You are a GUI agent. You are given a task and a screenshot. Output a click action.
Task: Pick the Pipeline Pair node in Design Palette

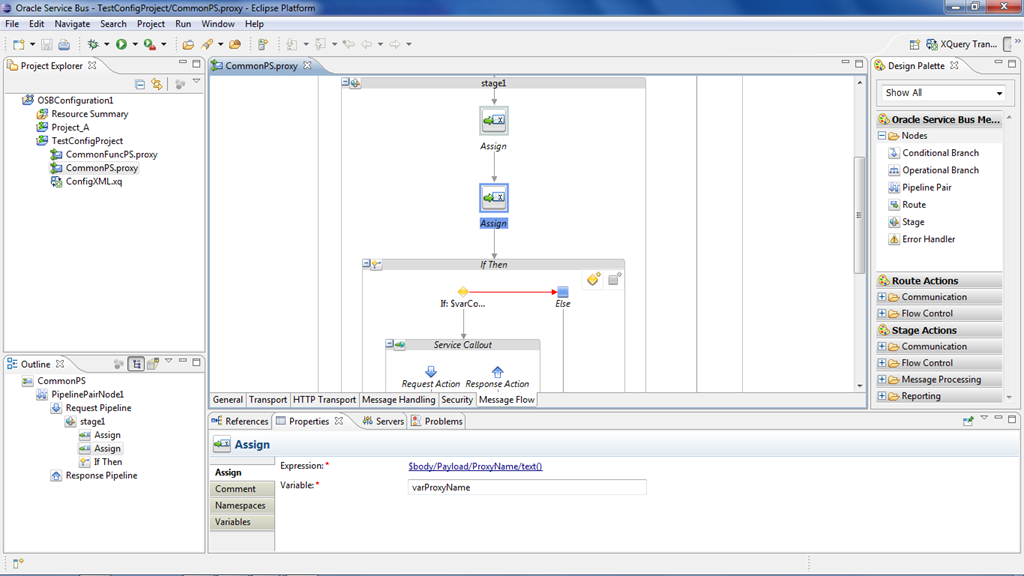926,187
